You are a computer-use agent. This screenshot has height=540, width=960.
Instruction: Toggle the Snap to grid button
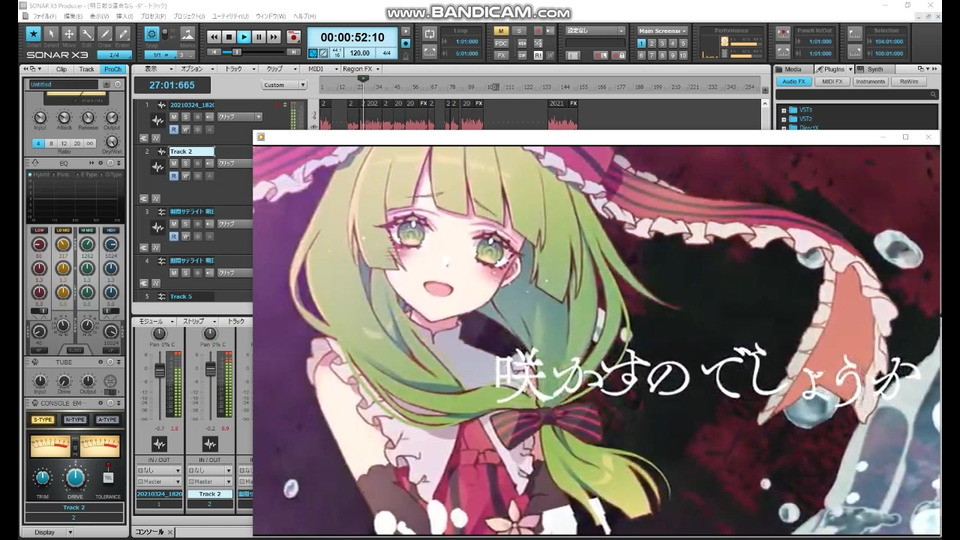pos(151,34)
